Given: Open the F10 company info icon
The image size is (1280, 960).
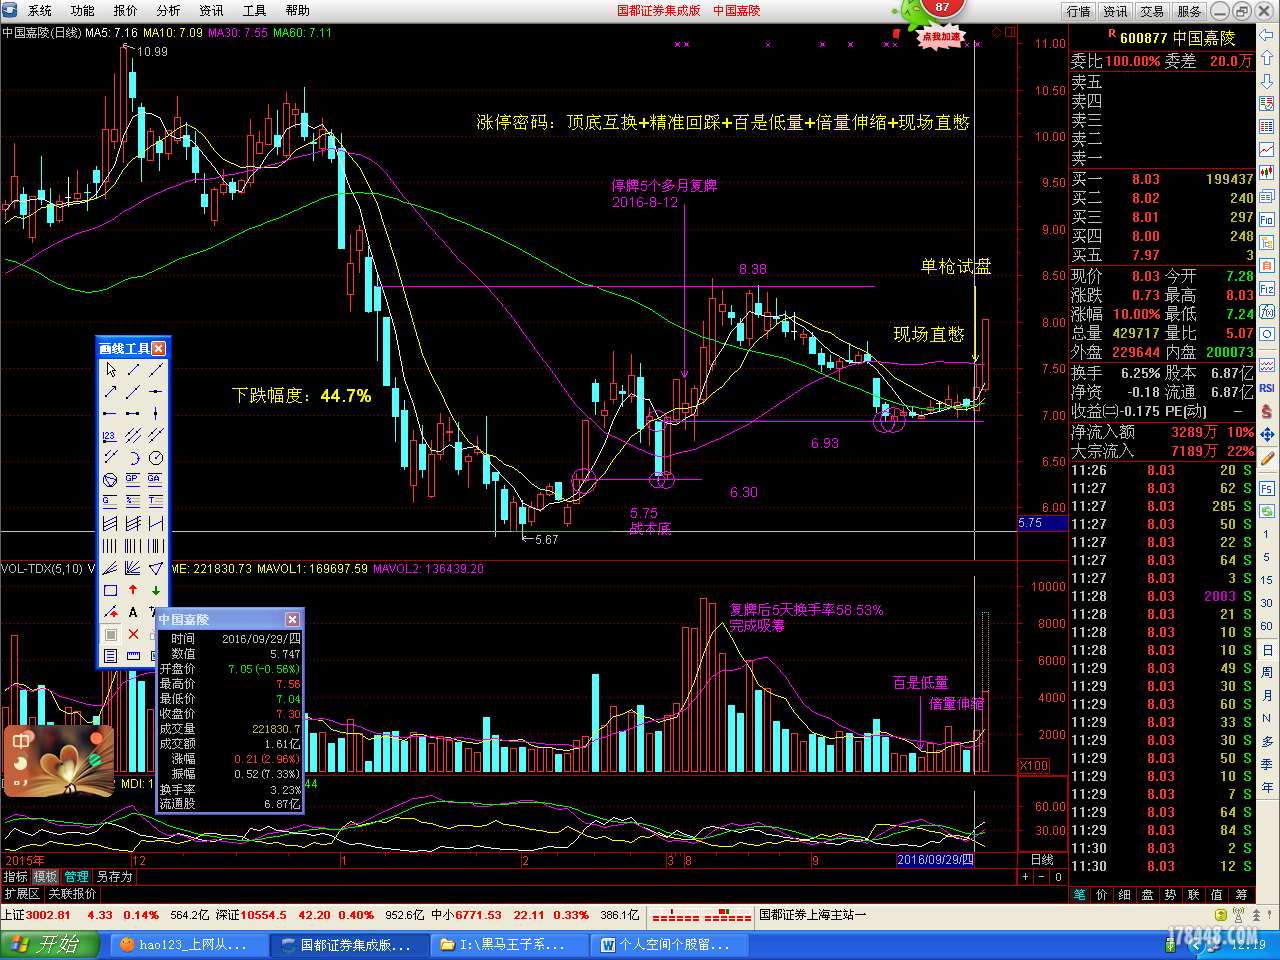Looking at the screenshot, I should [x=1267, y=219].
